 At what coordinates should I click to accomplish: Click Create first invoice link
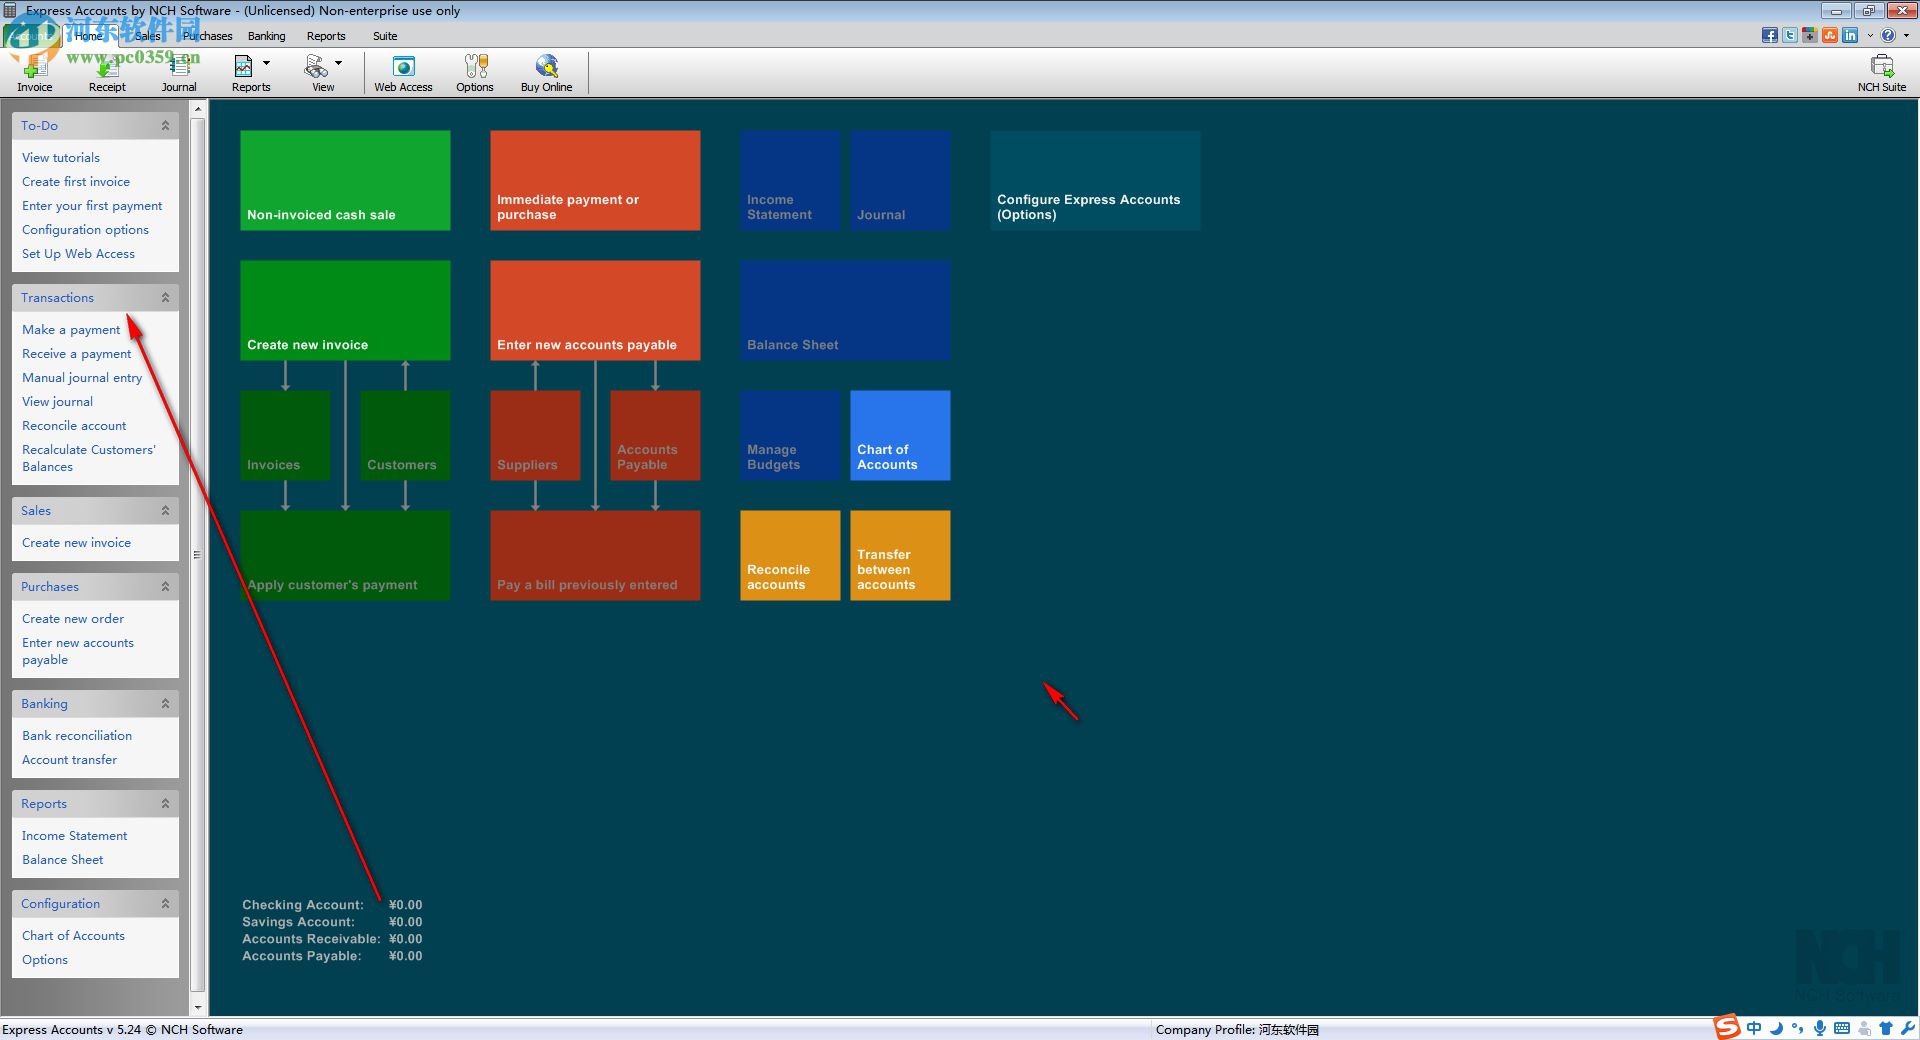coord(76,182)
